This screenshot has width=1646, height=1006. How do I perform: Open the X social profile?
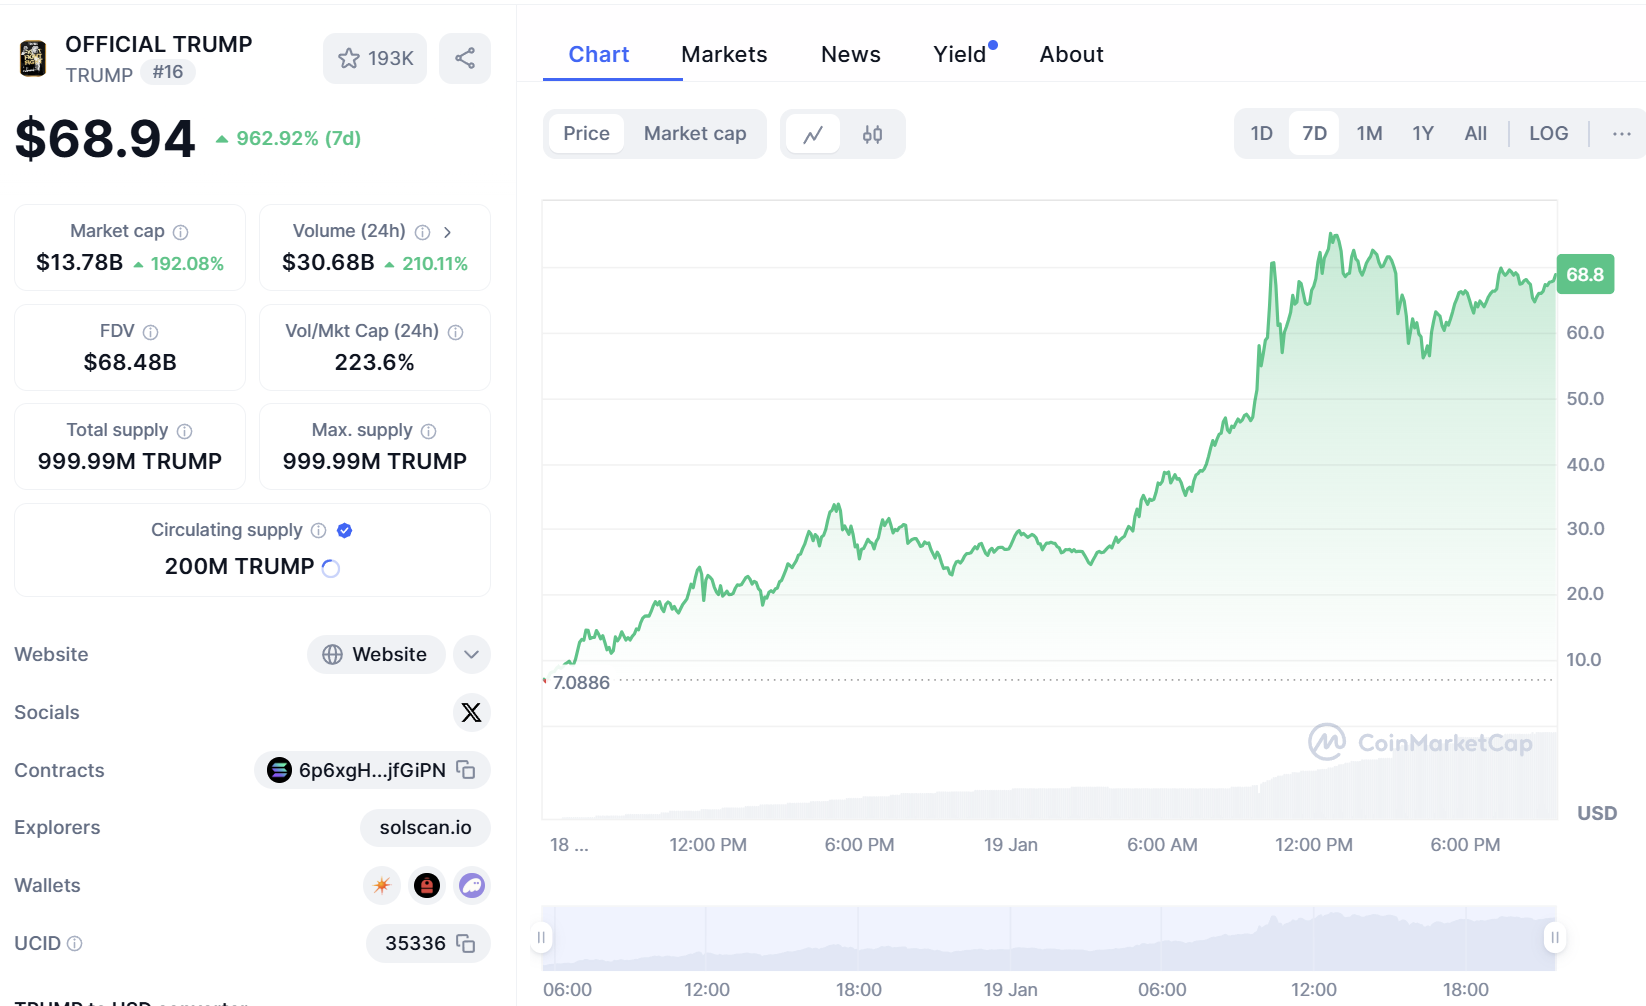click(x=471, y=712)
